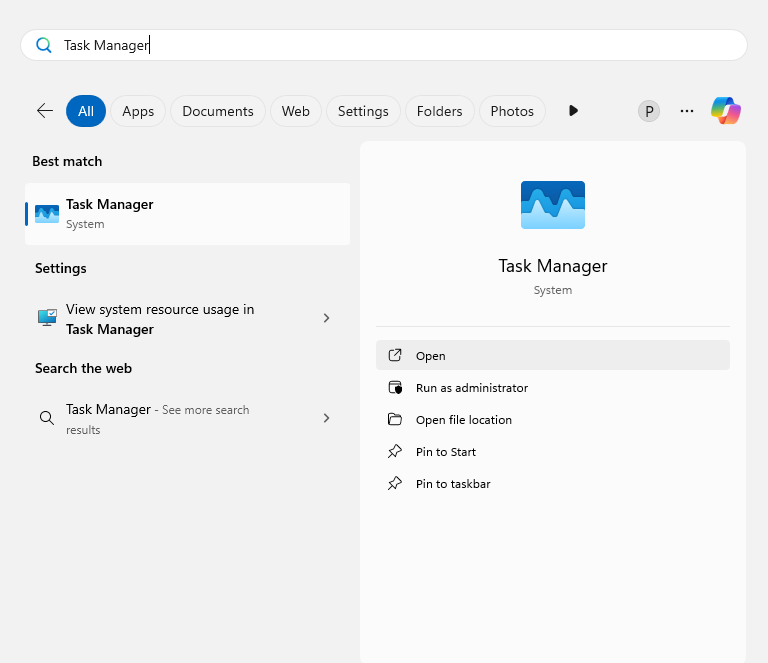The height and width of the screenshot is (663, 768).
Task: Pin Task Manager to taskbar
Action: 452,484
